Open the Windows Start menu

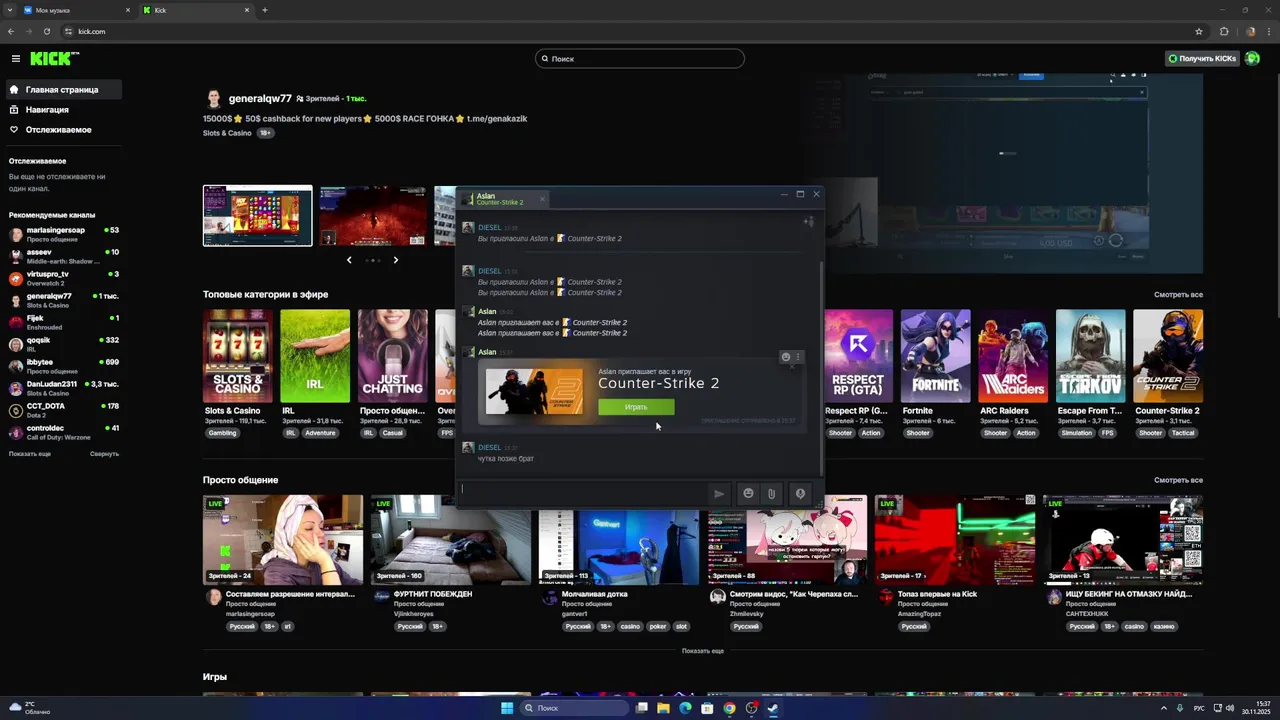coord(507,708)
